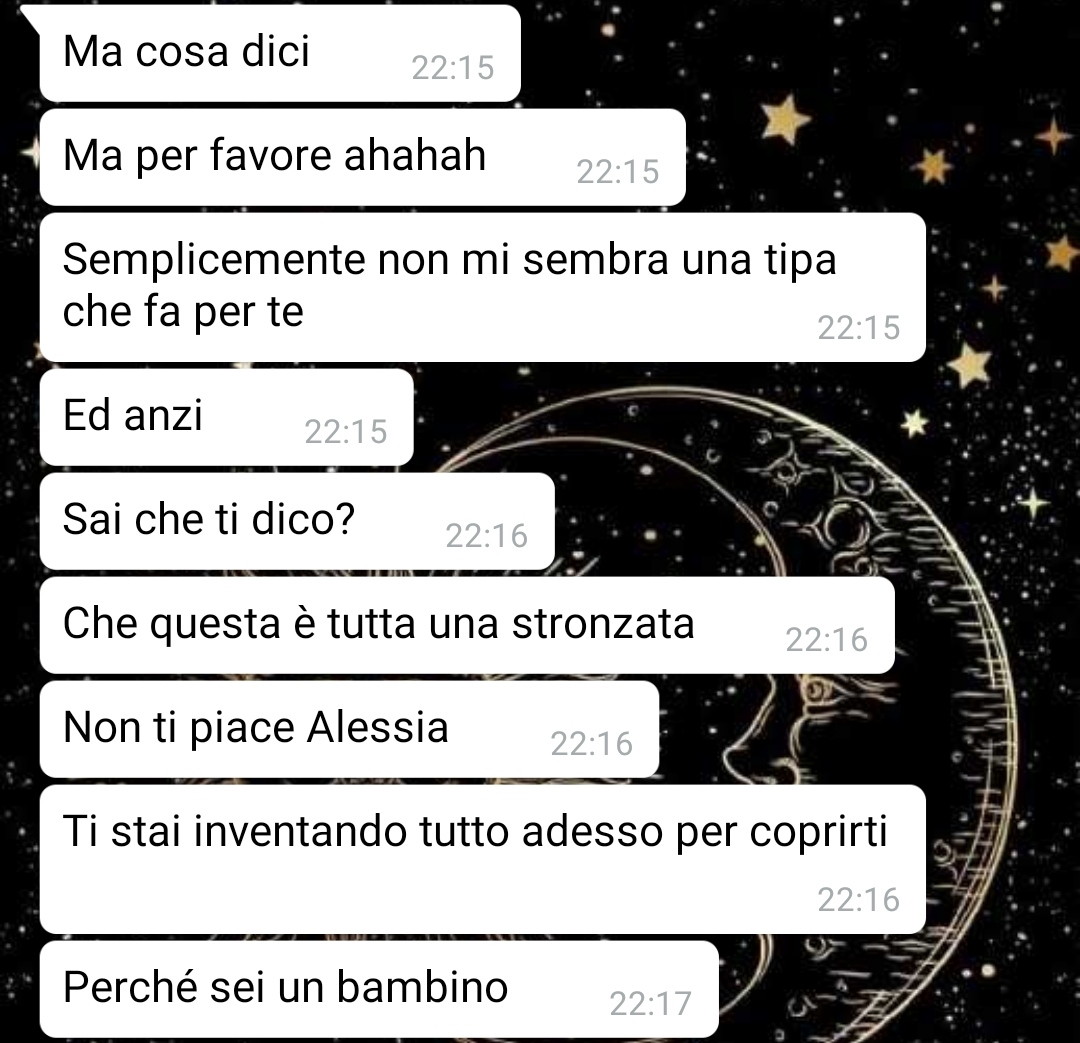Tap the large gold star at the top of the wallpaper
This screenshot has height=1043, width=1080.
(785, 118)
